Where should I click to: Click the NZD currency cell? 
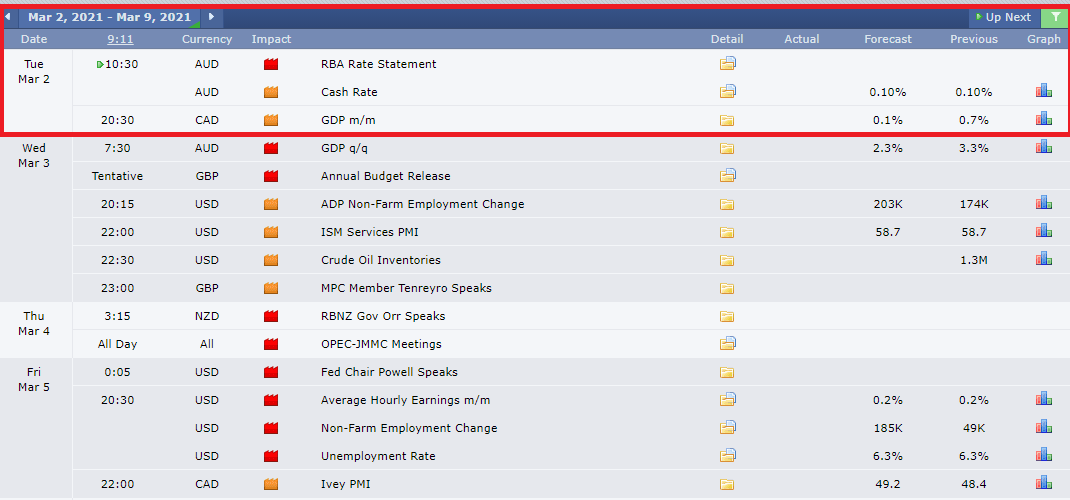[207, 316]
